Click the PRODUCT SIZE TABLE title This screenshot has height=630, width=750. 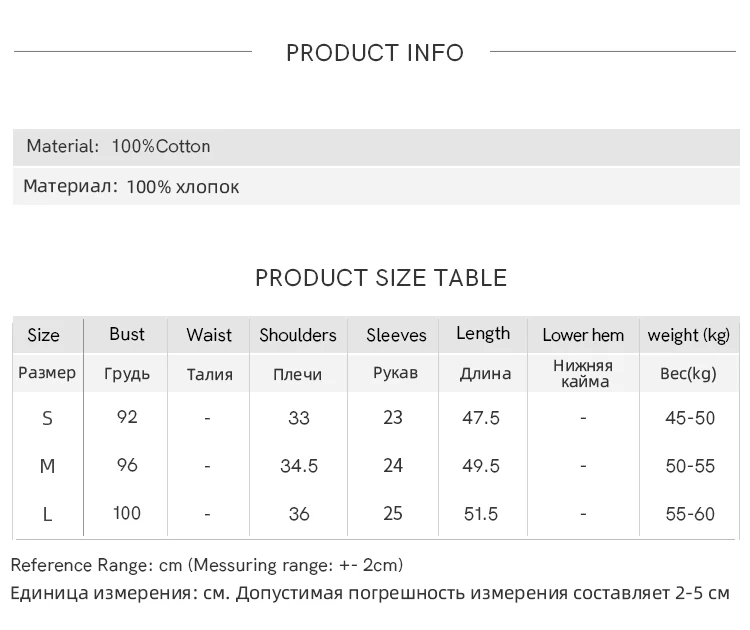381,278
